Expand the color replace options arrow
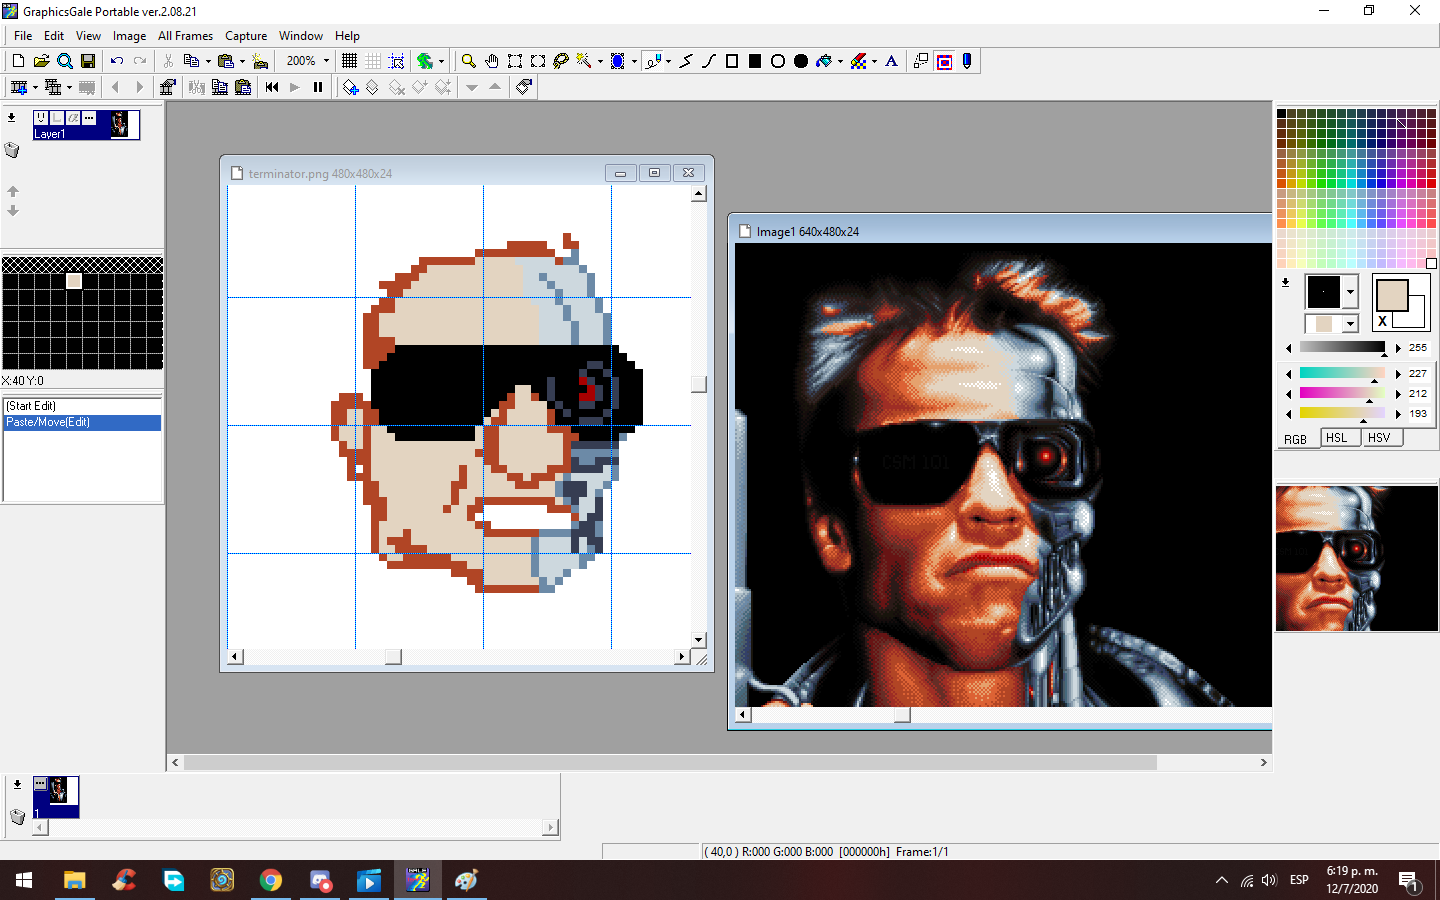Screen dimensions: 1440x900 coord(874,61)
